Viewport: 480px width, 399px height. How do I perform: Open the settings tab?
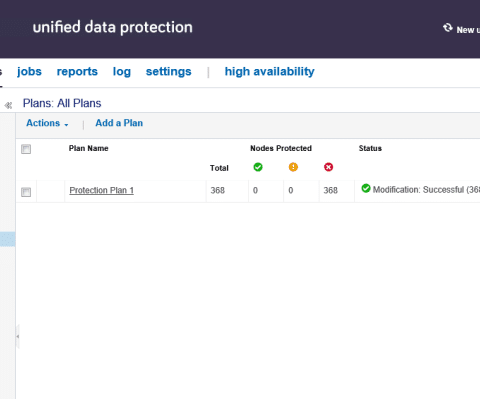169,71
